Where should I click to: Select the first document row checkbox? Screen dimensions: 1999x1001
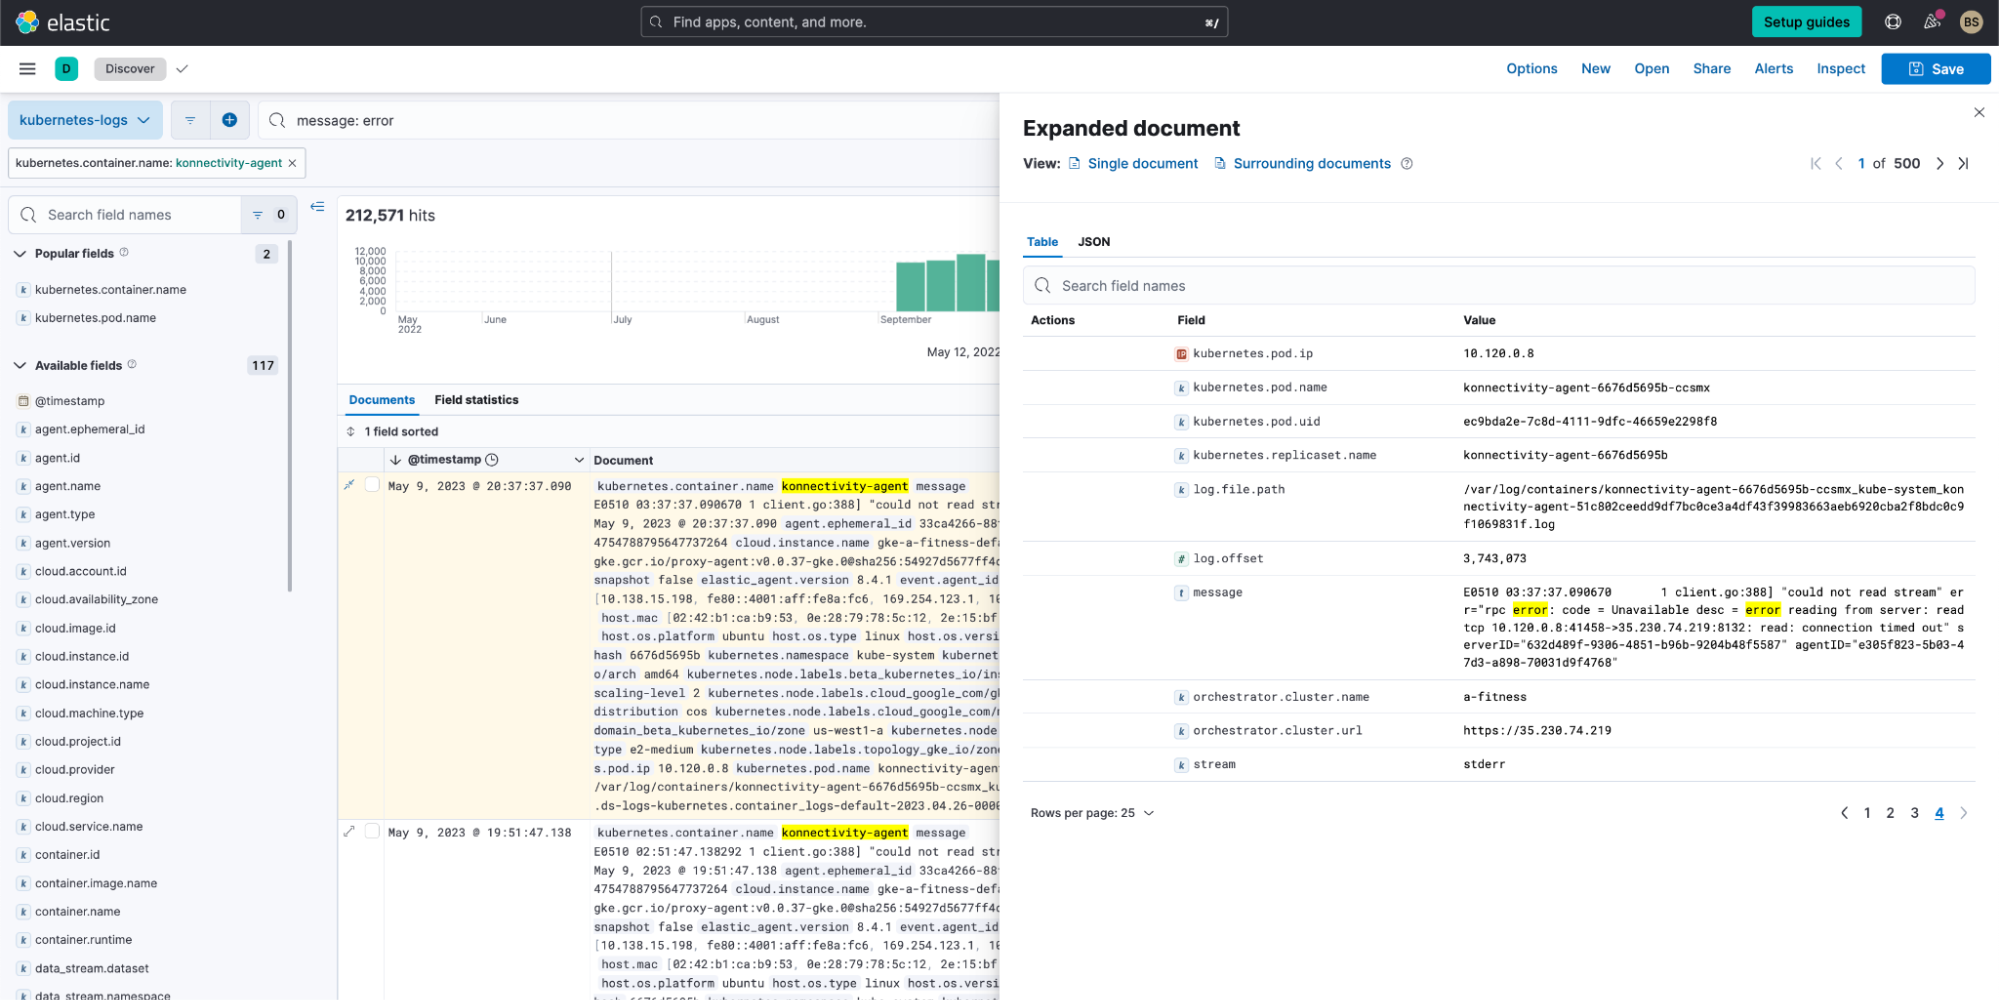click(x=372, y=485)
